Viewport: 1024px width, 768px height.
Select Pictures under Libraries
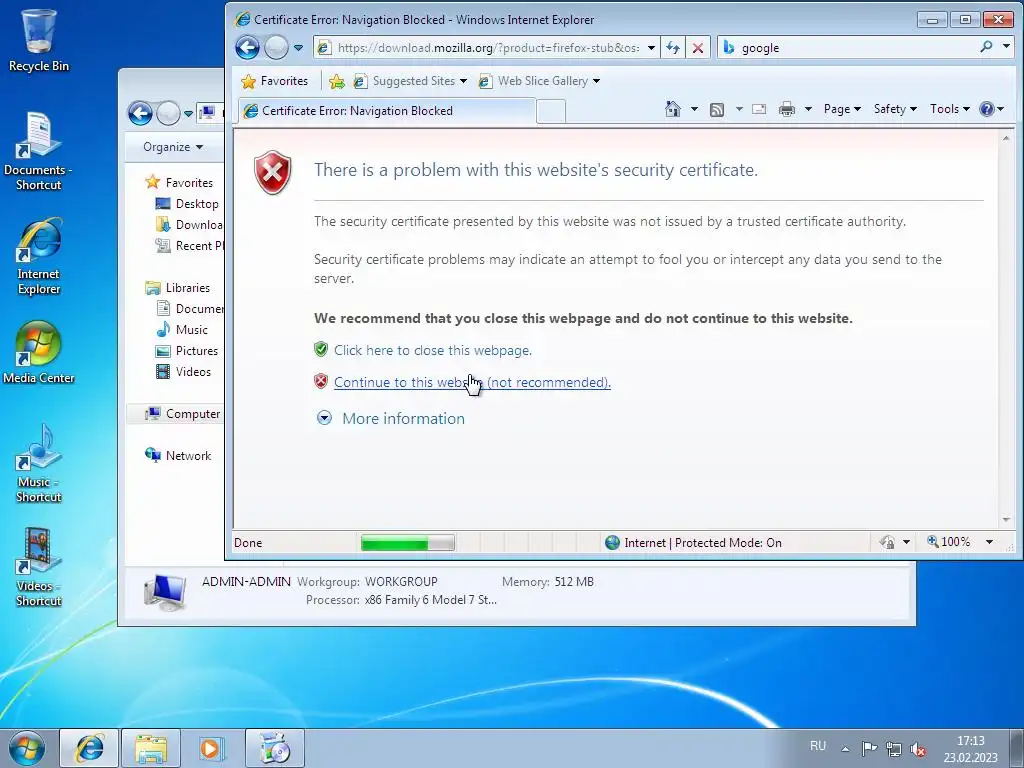[187, 351]
